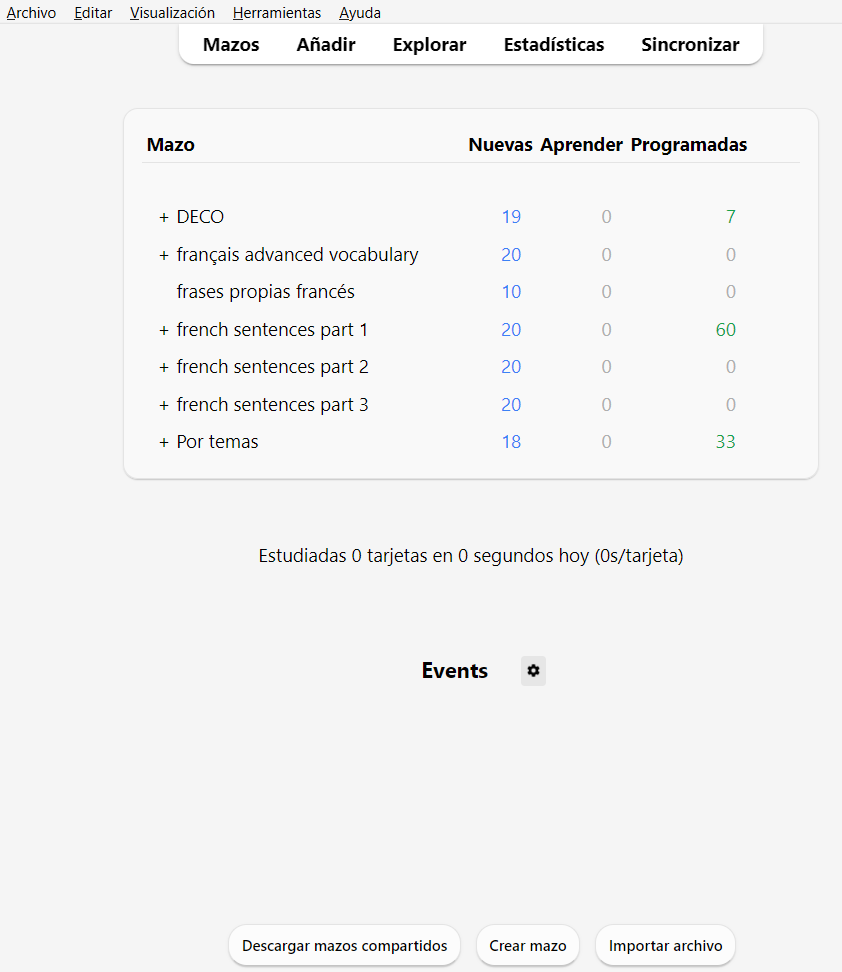
Task: Open the Visualización menu
Action: click(x=172, y=12)
